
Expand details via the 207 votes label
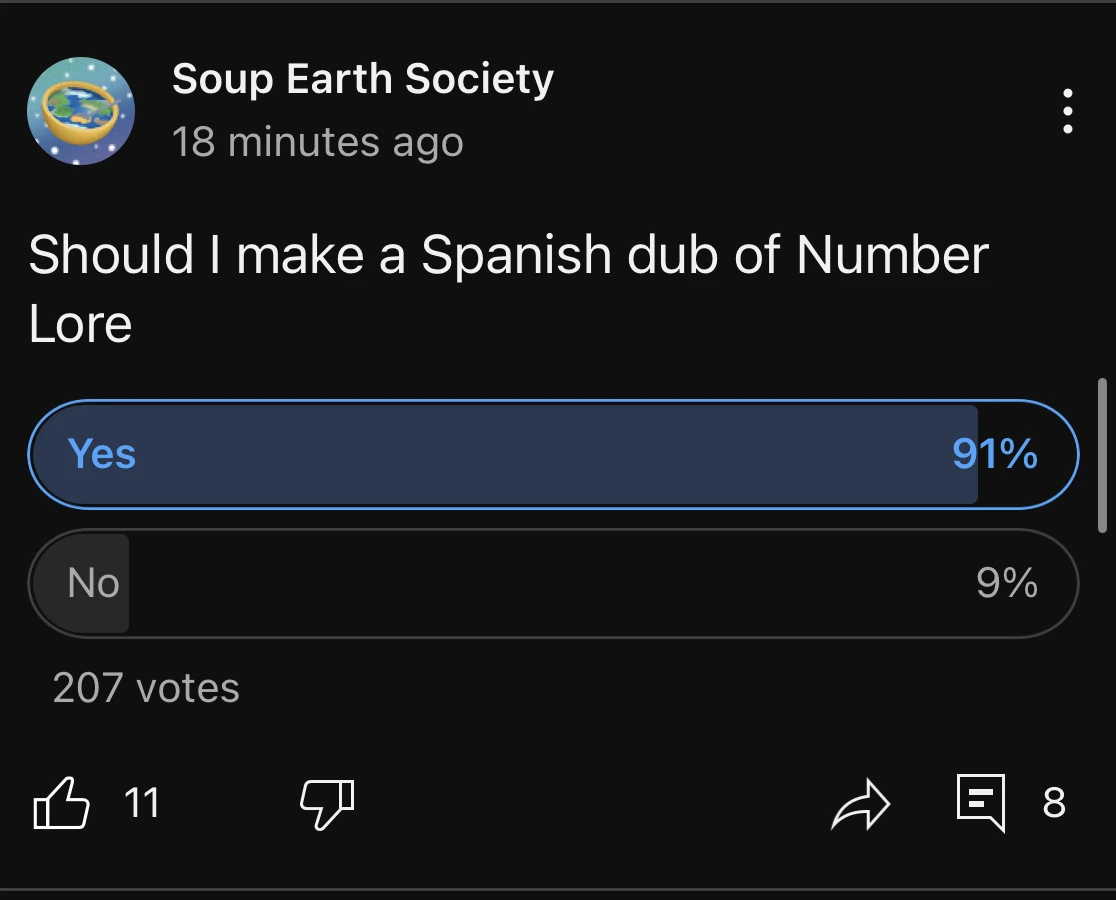(146, 687)
